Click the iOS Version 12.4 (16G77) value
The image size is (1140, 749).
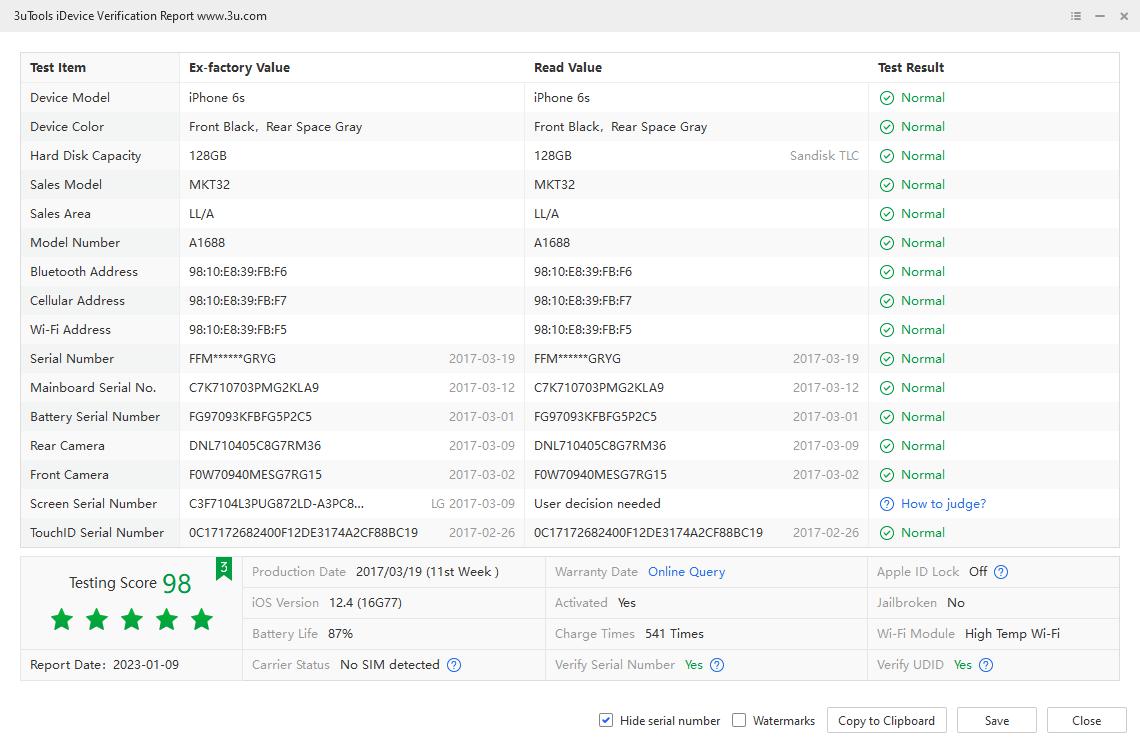pyautogui.click(x=365, y=603)
